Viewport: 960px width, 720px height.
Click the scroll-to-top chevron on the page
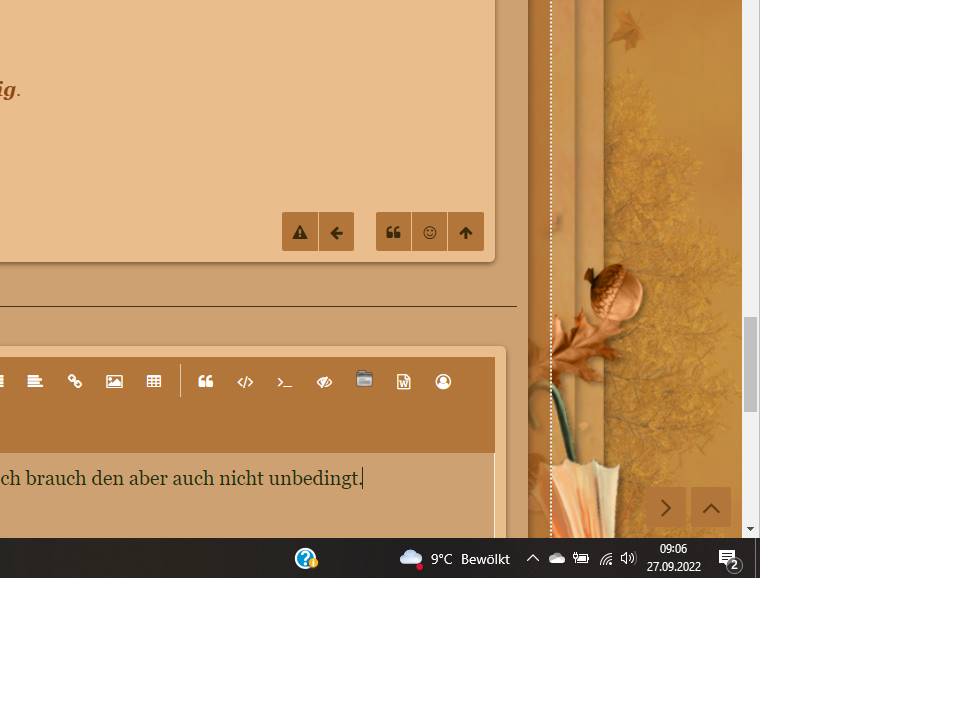pos(711,508)
